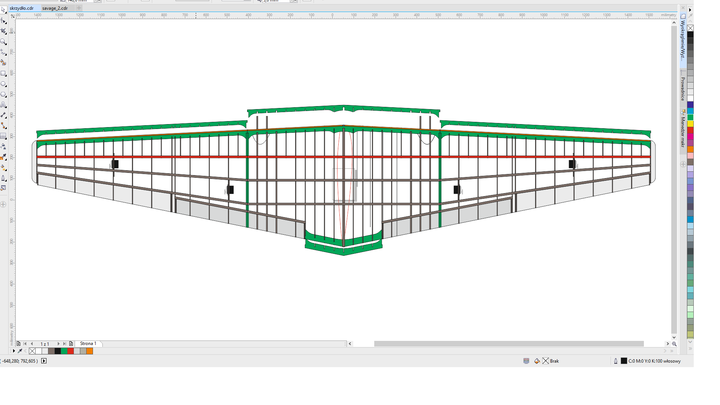
Task: Click cursor coordinates in status bar
Action: [20, 361]
